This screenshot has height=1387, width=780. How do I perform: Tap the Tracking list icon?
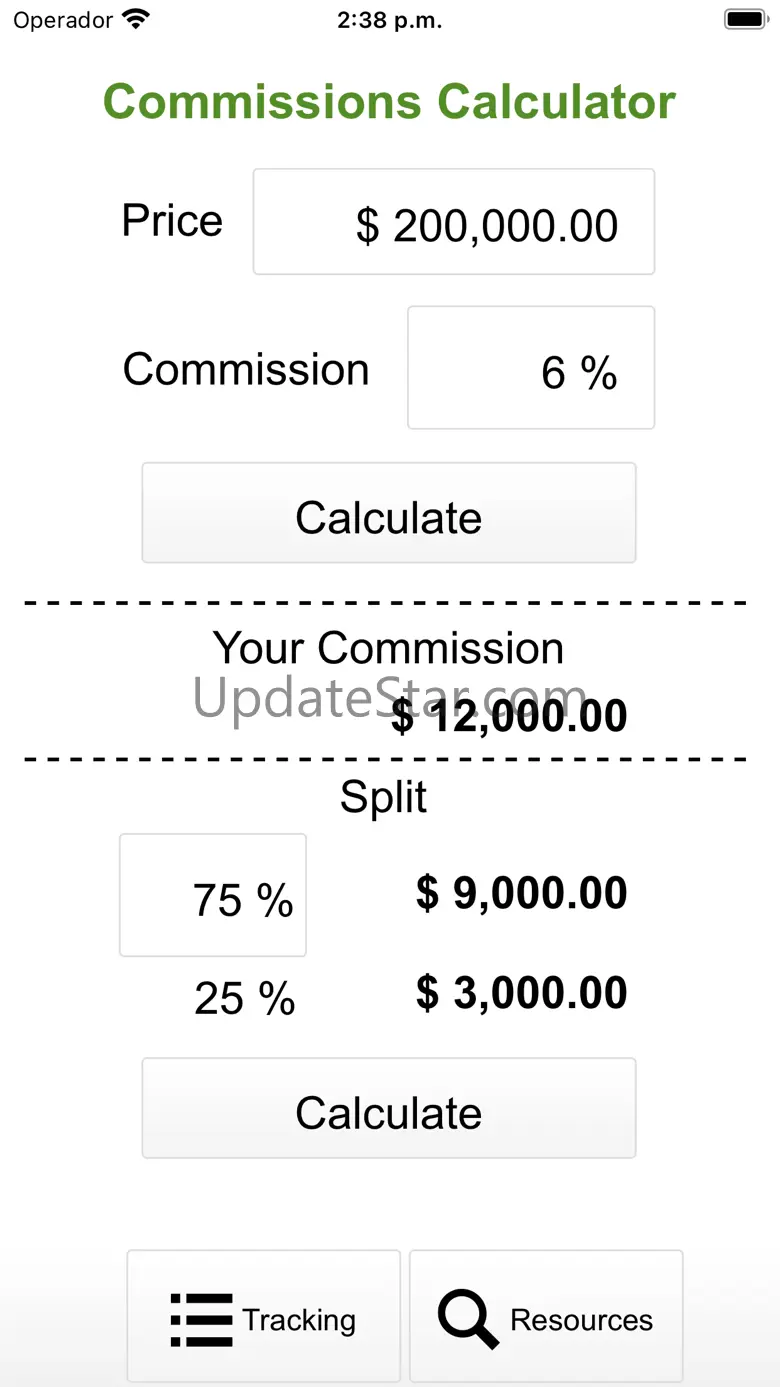(201, 1320)
